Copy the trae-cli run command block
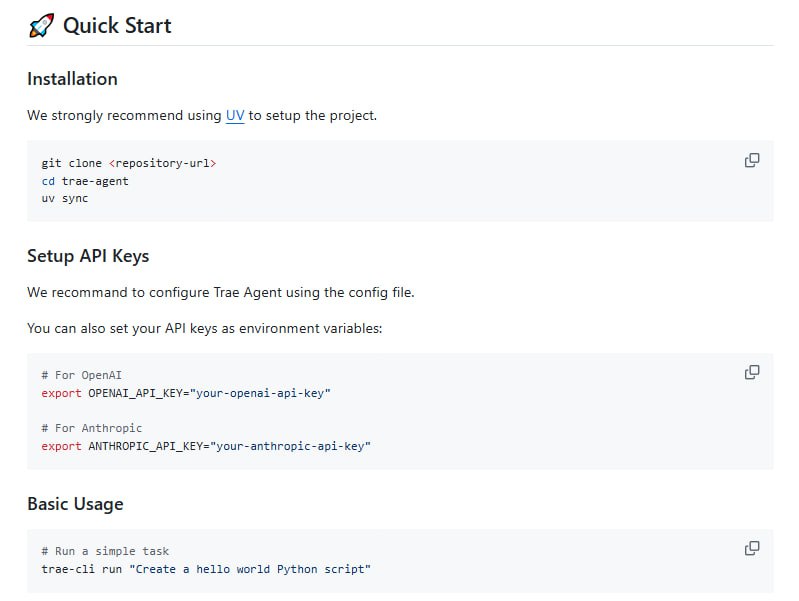The height and width of the screenshot is (601, 799). click(752, 548)
